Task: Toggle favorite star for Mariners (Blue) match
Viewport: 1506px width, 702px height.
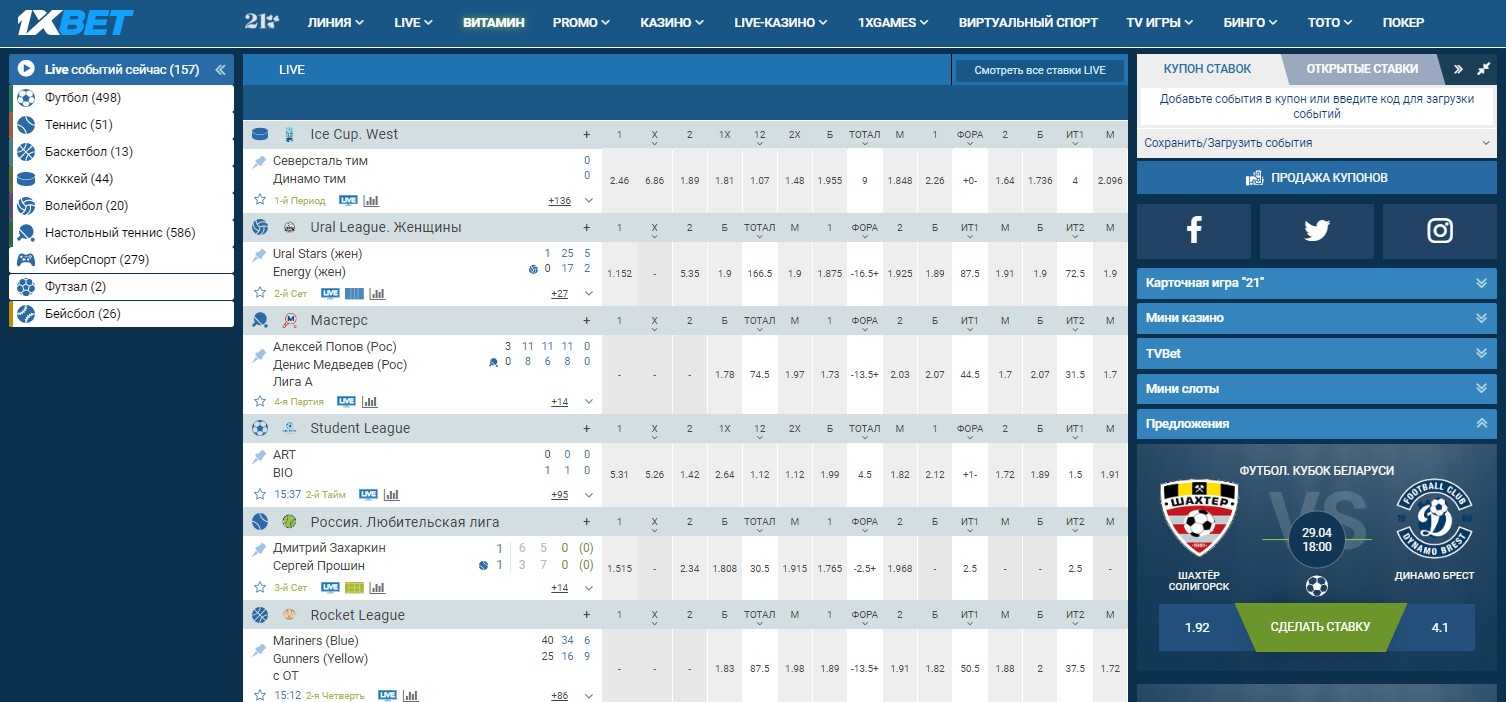Action: [260, 695]
